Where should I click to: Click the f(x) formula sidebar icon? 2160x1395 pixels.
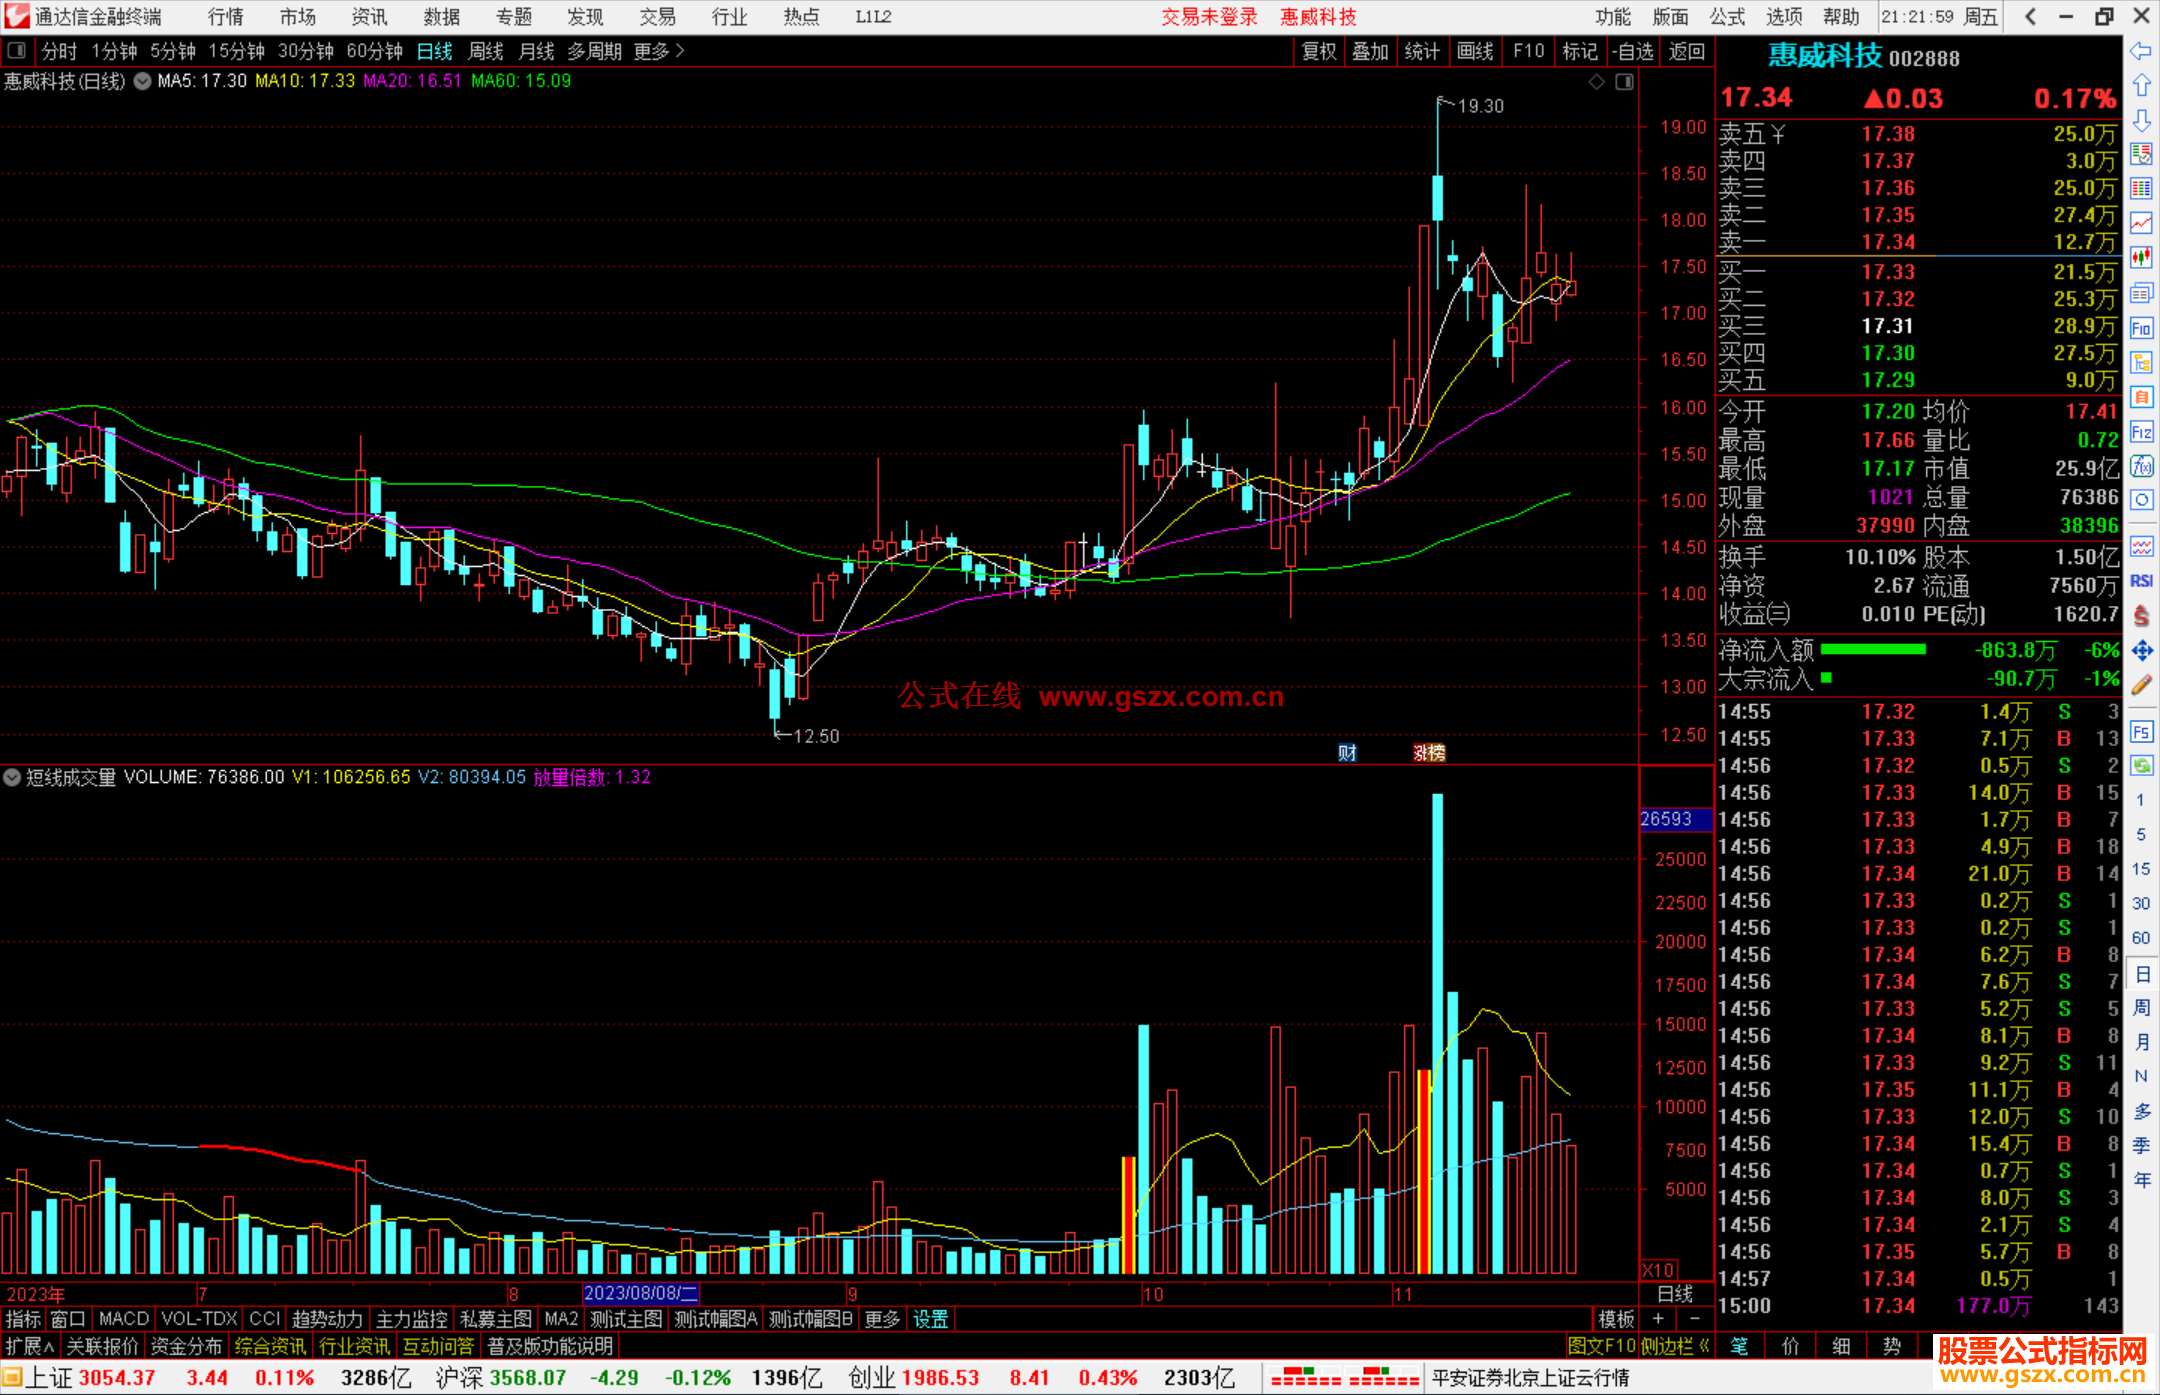click(x=2141, y=466)
